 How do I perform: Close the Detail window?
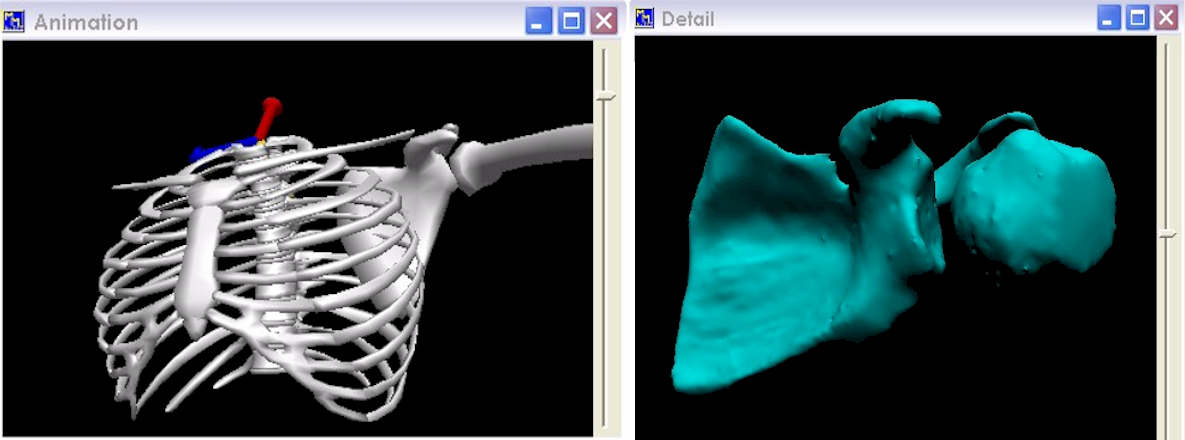[x=1166, y=18]
